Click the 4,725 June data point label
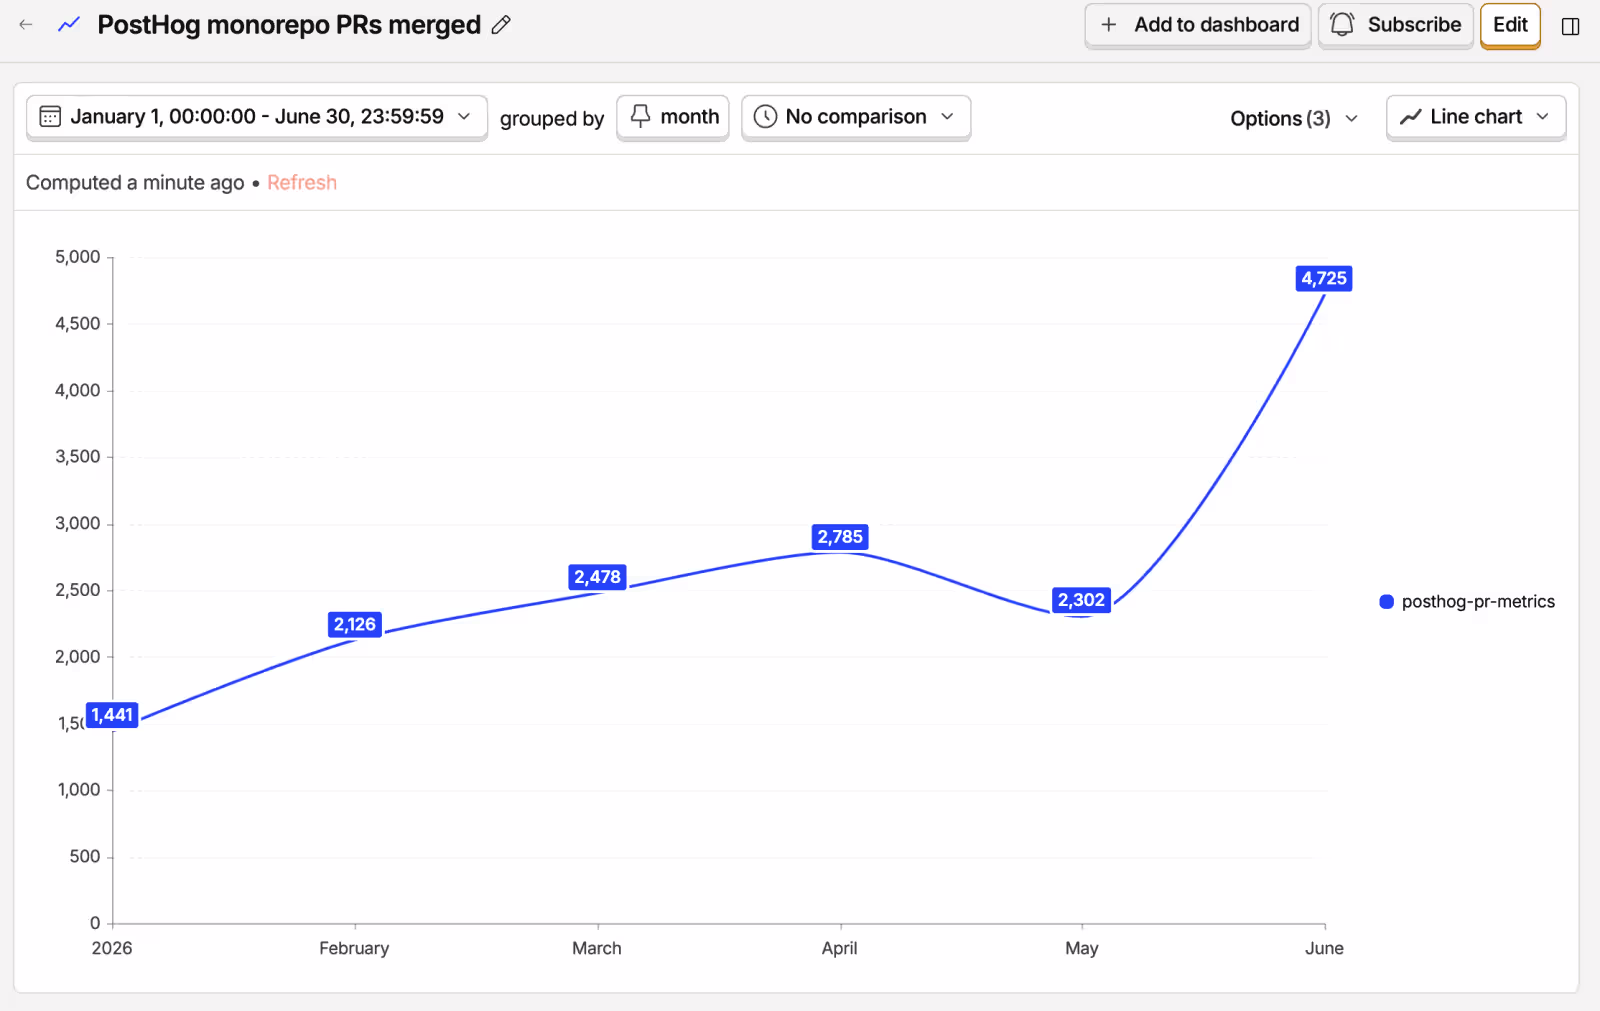1600x1011 pixels. pos(1324,278)
